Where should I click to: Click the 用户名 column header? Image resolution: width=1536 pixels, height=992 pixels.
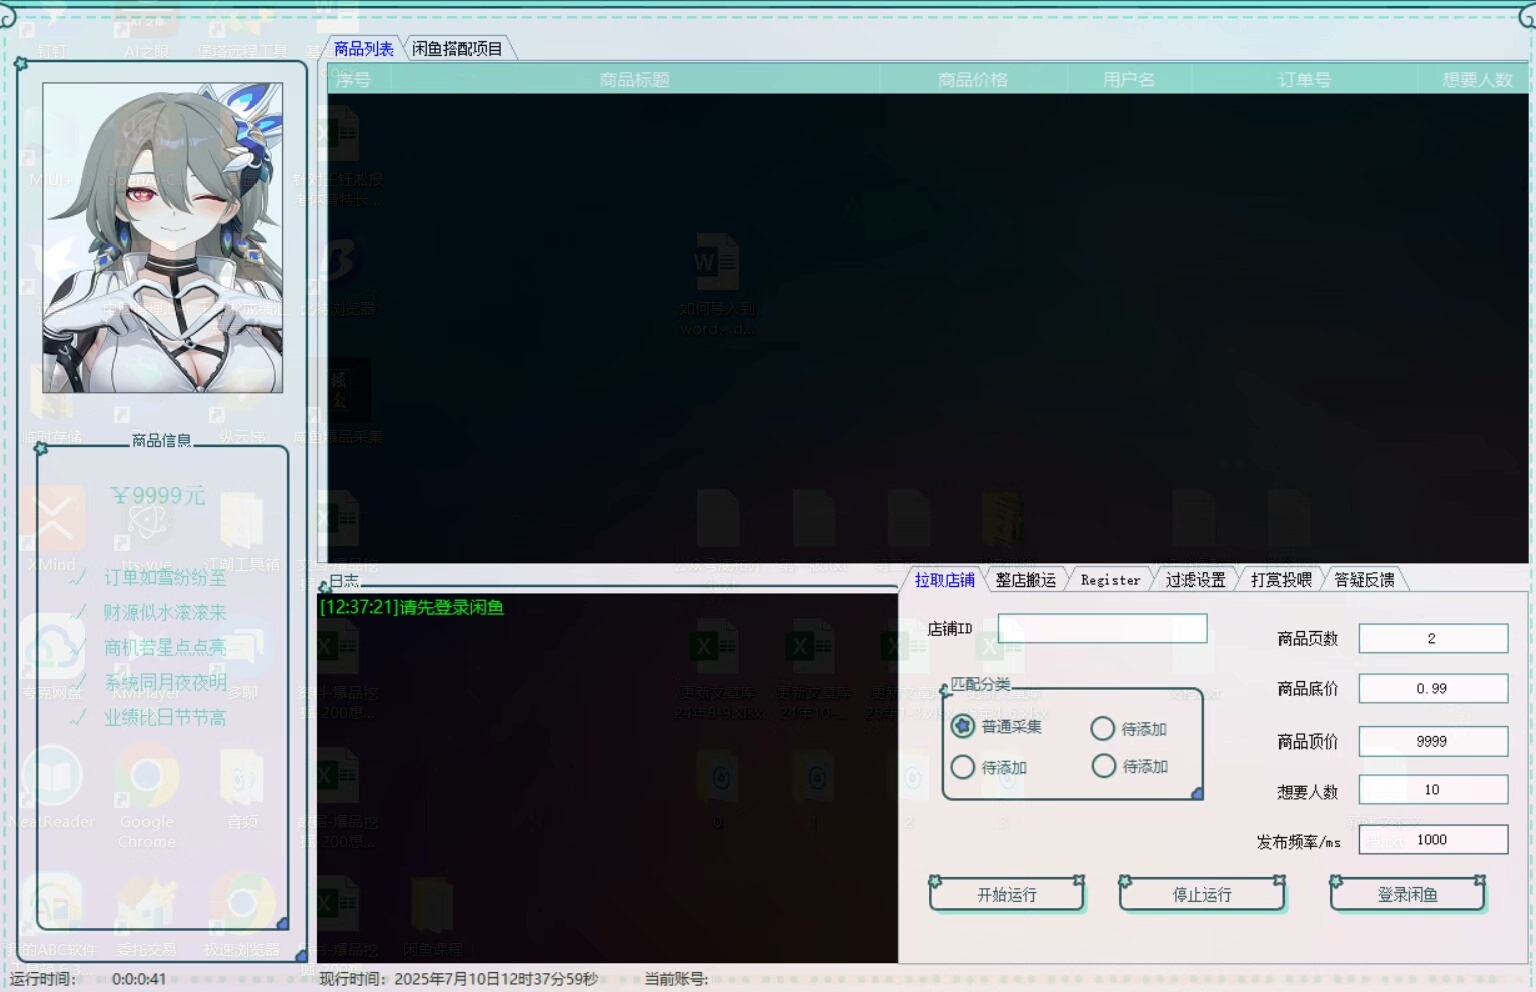click(1129, 79)
